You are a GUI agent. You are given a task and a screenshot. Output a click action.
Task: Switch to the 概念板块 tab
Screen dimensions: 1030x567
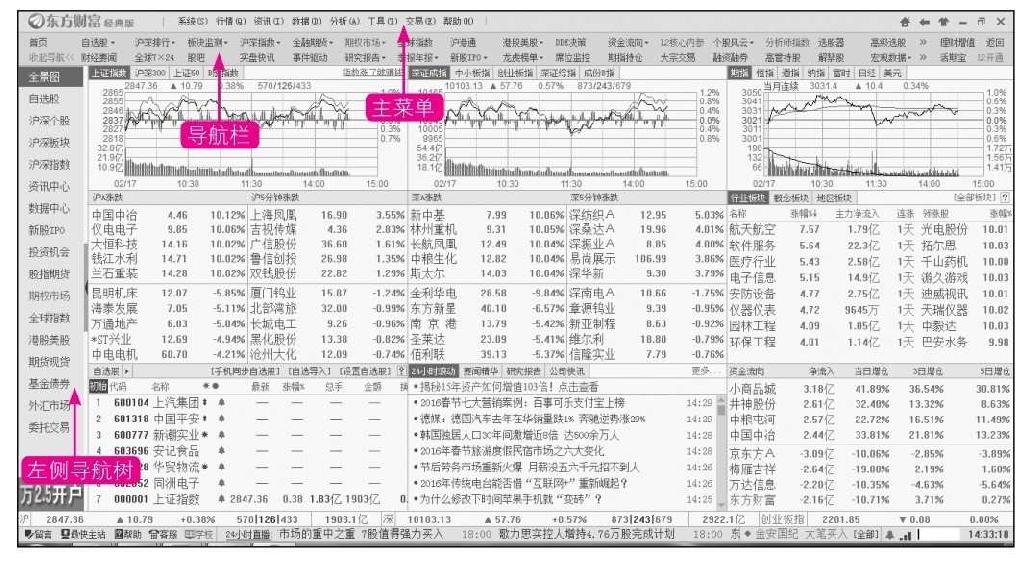pyautogui.click(x=791, y=197)
